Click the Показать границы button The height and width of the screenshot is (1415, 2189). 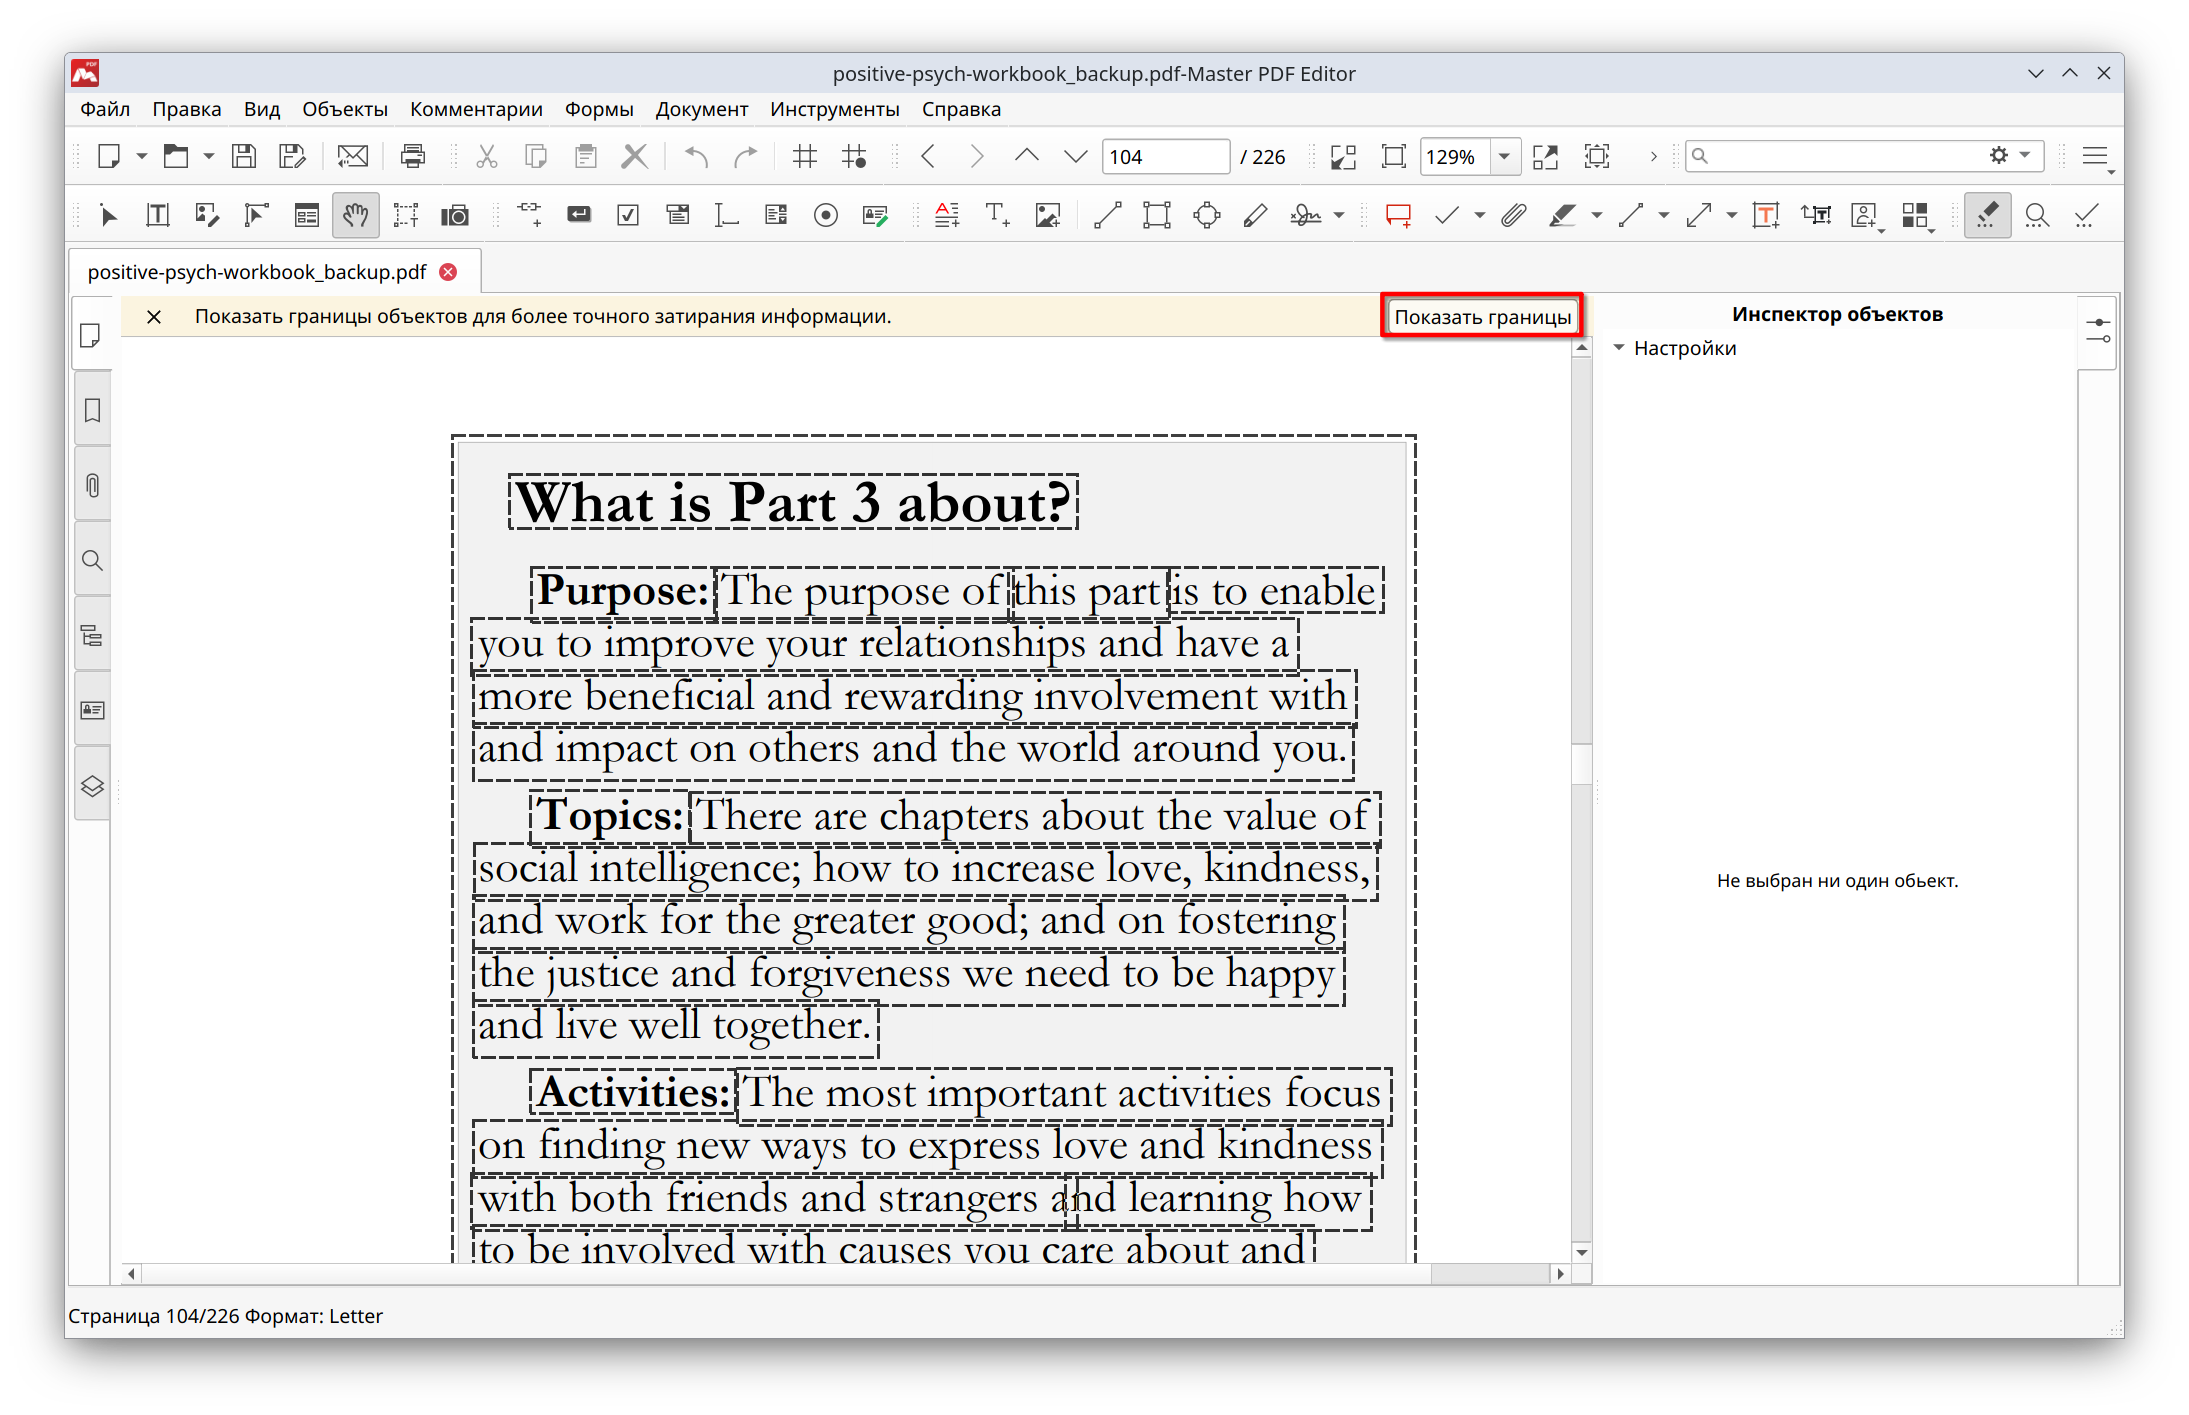point(1482,317)
